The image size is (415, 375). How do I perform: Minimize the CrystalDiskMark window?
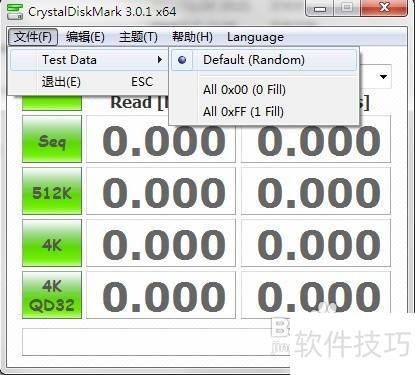320,8
